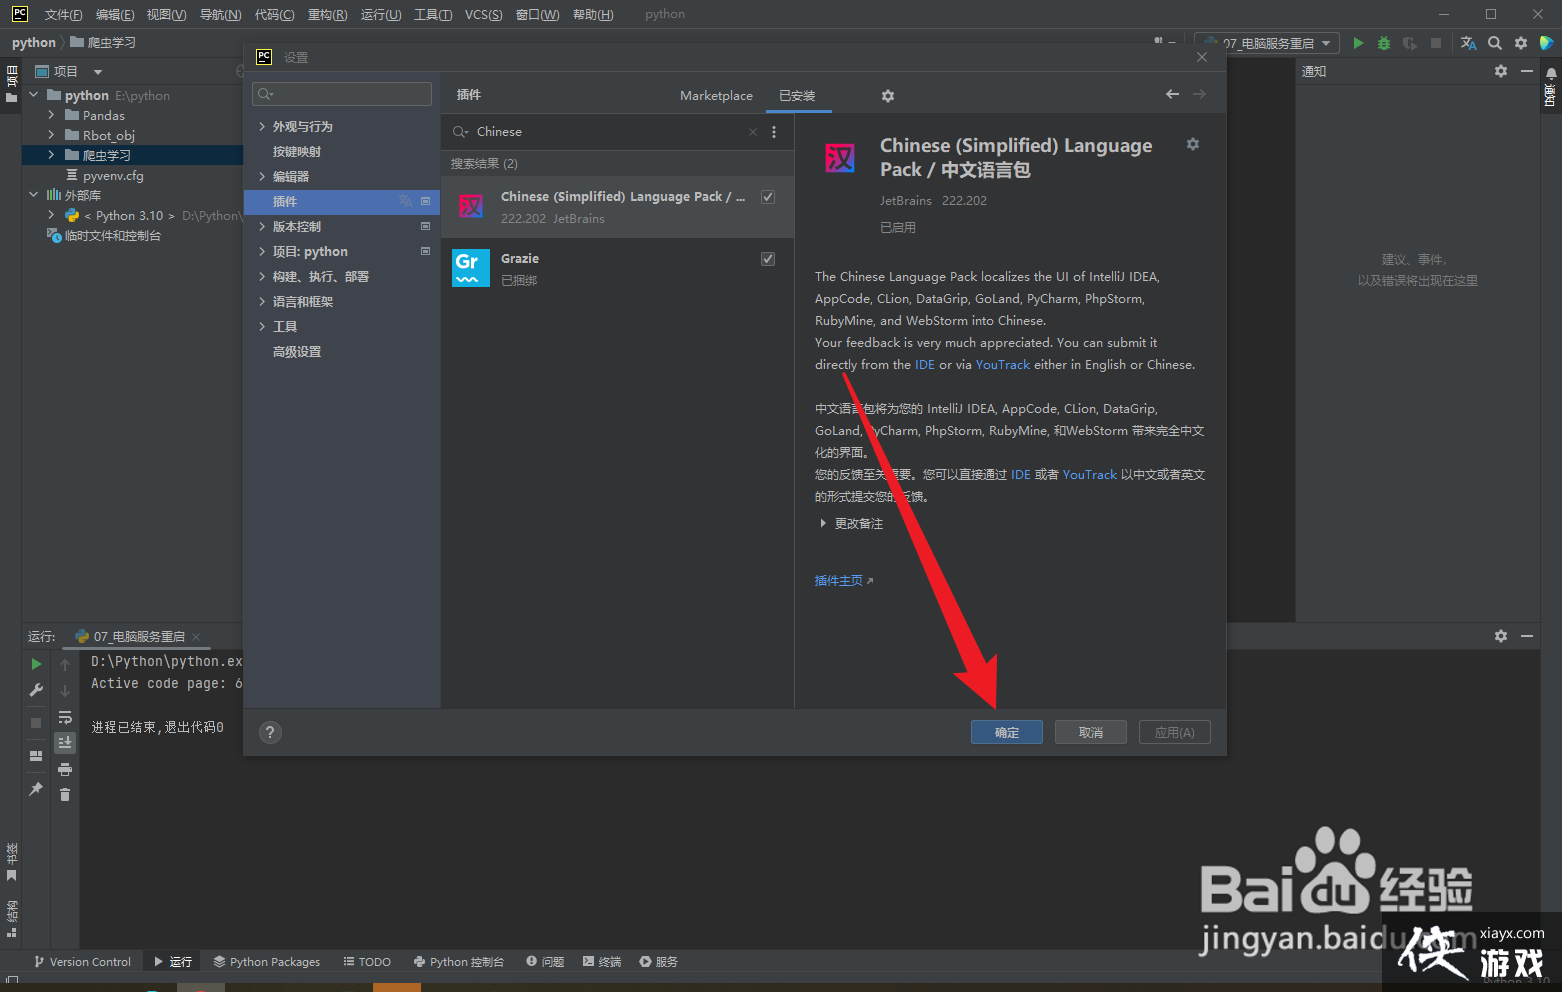Toggle the Grazie plugin checkbox
The width and height of the screenshot is (1562, 992).
click(x=768, y=259)
